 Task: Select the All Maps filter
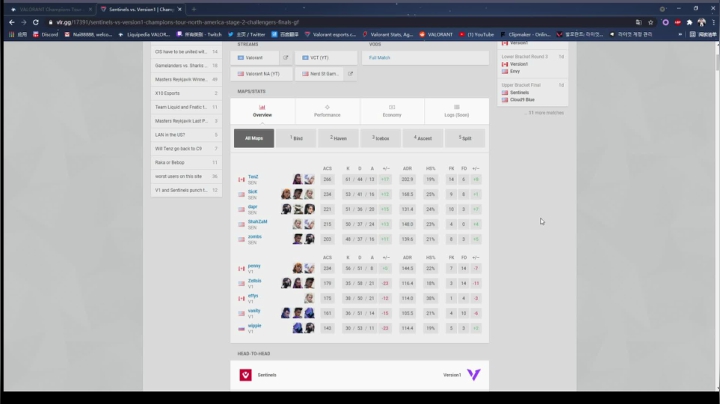tap(254, 138)
